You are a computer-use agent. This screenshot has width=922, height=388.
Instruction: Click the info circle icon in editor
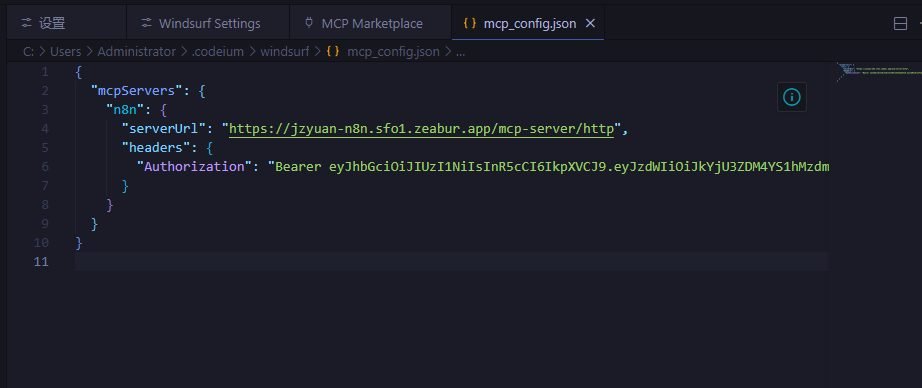[x=792, y=97]
